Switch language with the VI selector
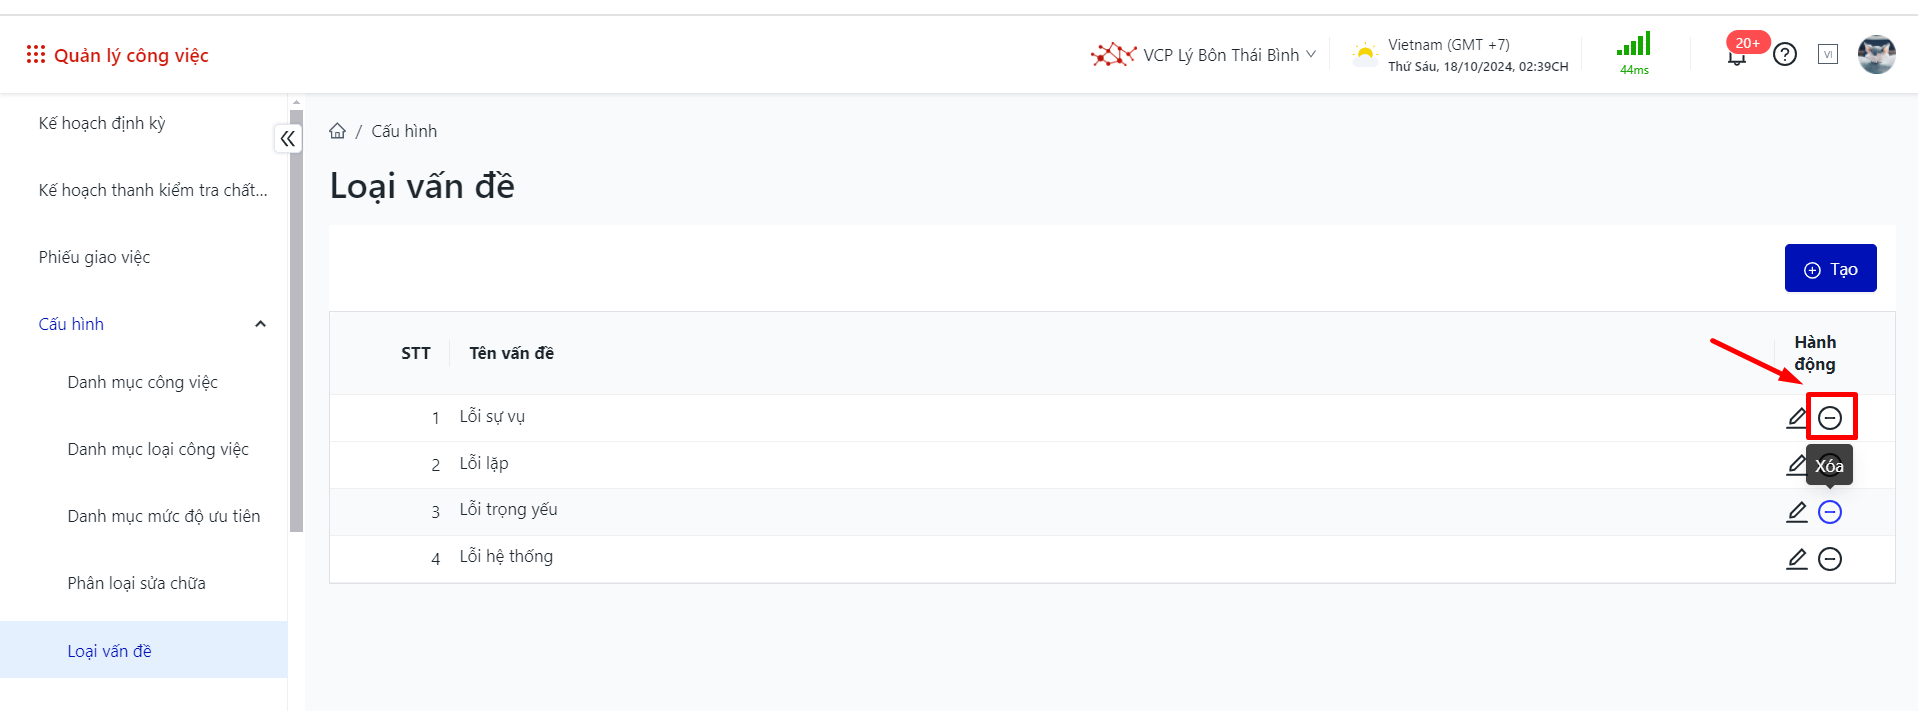 coord(1827,54)
